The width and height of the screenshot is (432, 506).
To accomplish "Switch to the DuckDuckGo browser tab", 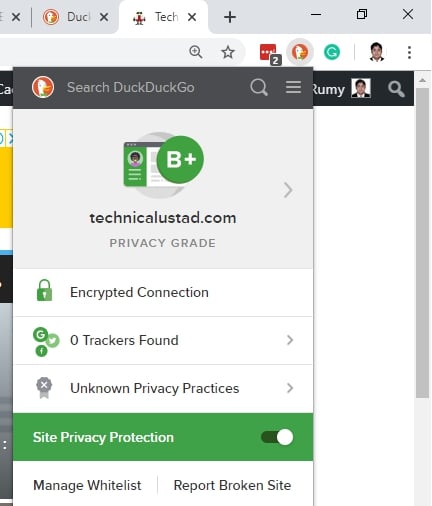I will click(x=75, y=17).
